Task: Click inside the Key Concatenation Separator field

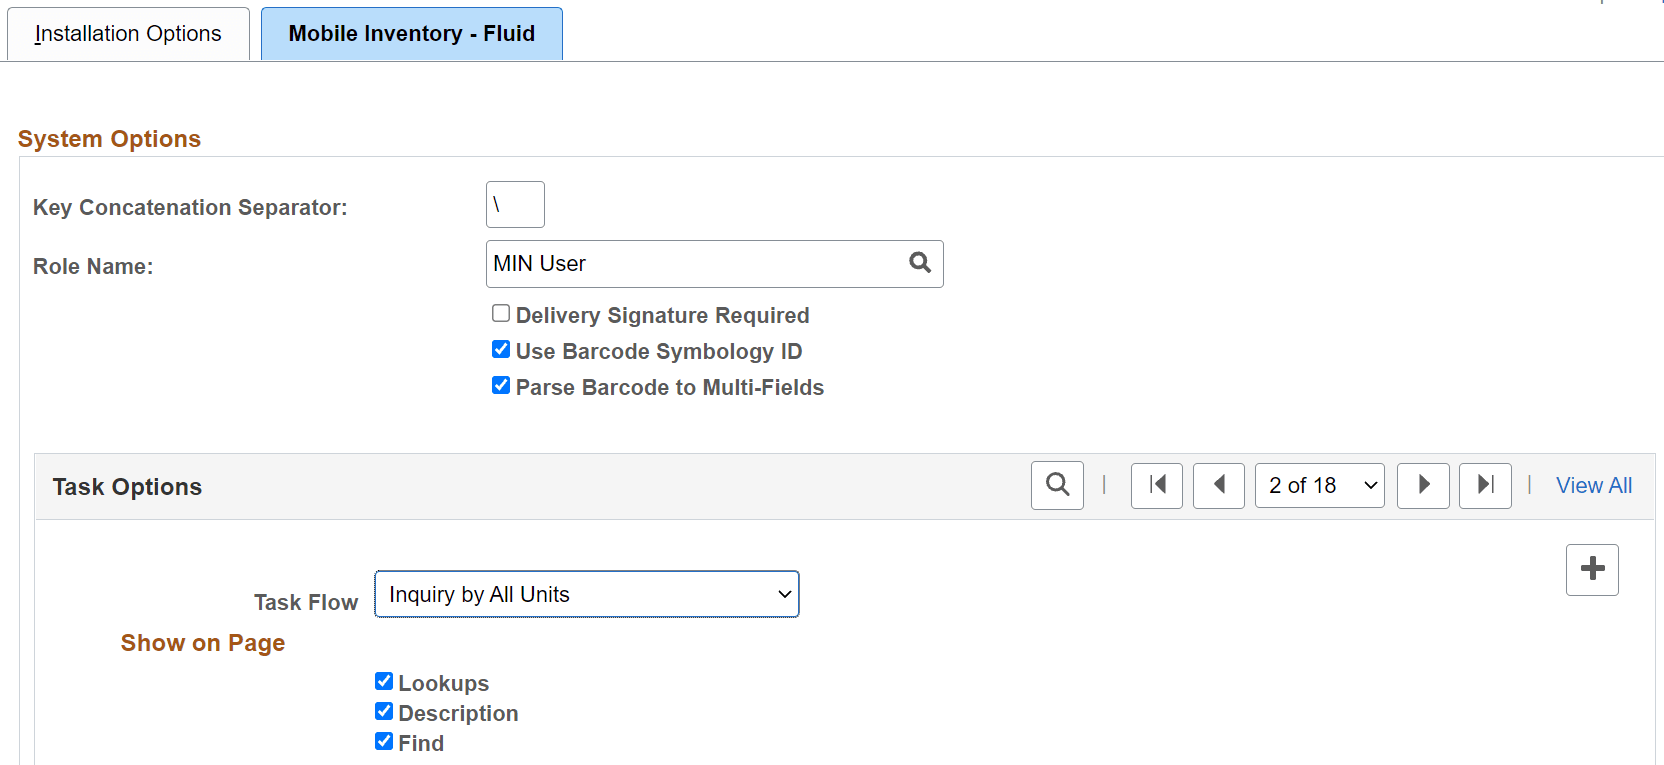Action: (514, 204)
